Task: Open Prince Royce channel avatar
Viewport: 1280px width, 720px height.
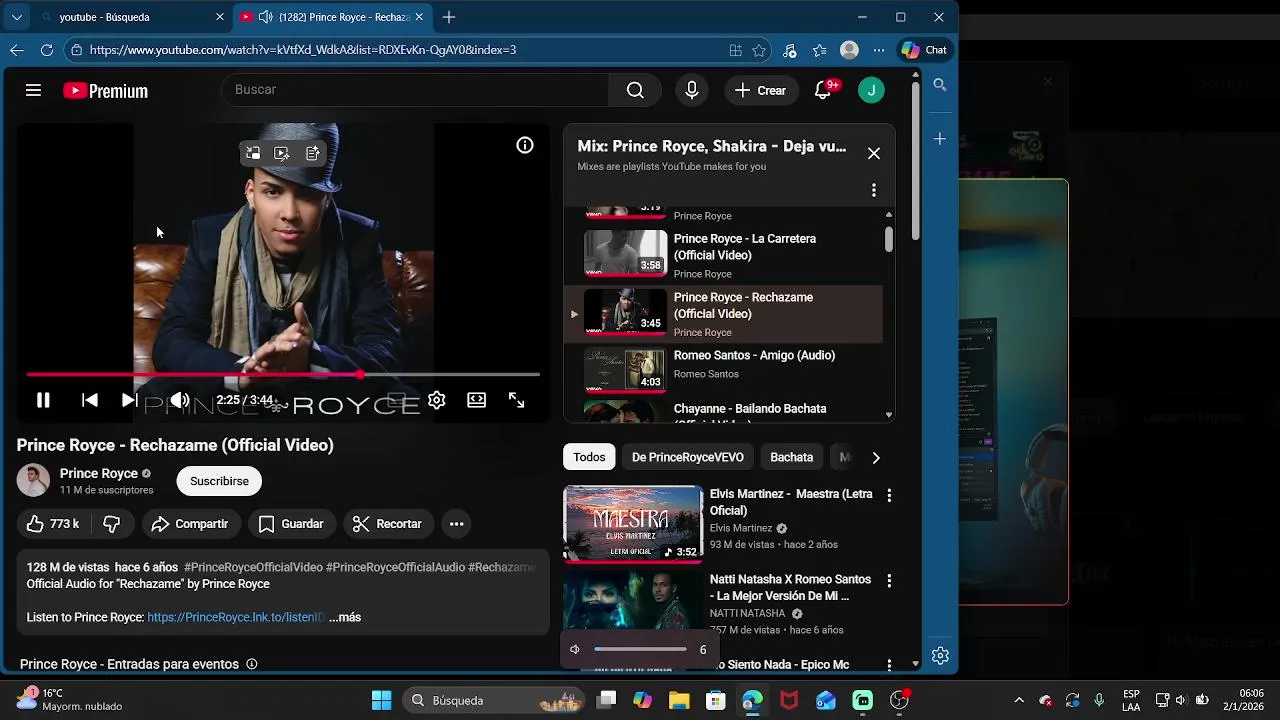Action: coord(33,481)
